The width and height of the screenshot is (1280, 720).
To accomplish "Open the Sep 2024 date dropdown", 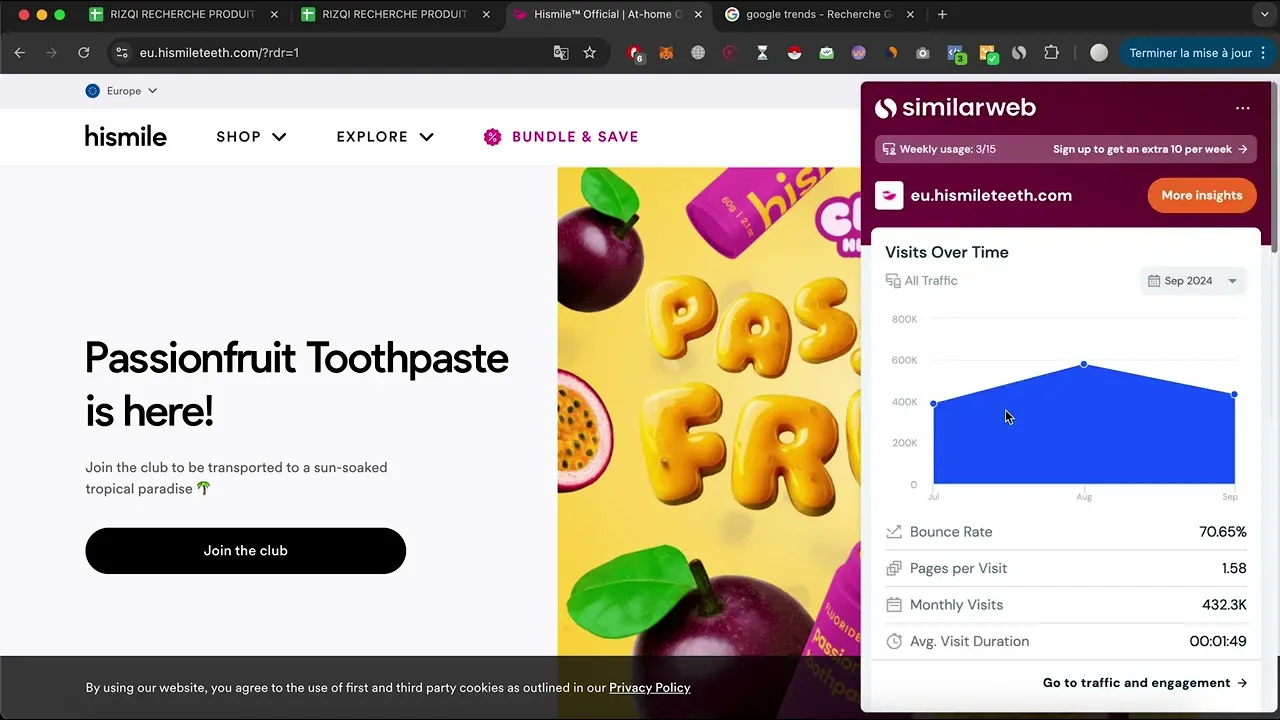I will 1193,281.
